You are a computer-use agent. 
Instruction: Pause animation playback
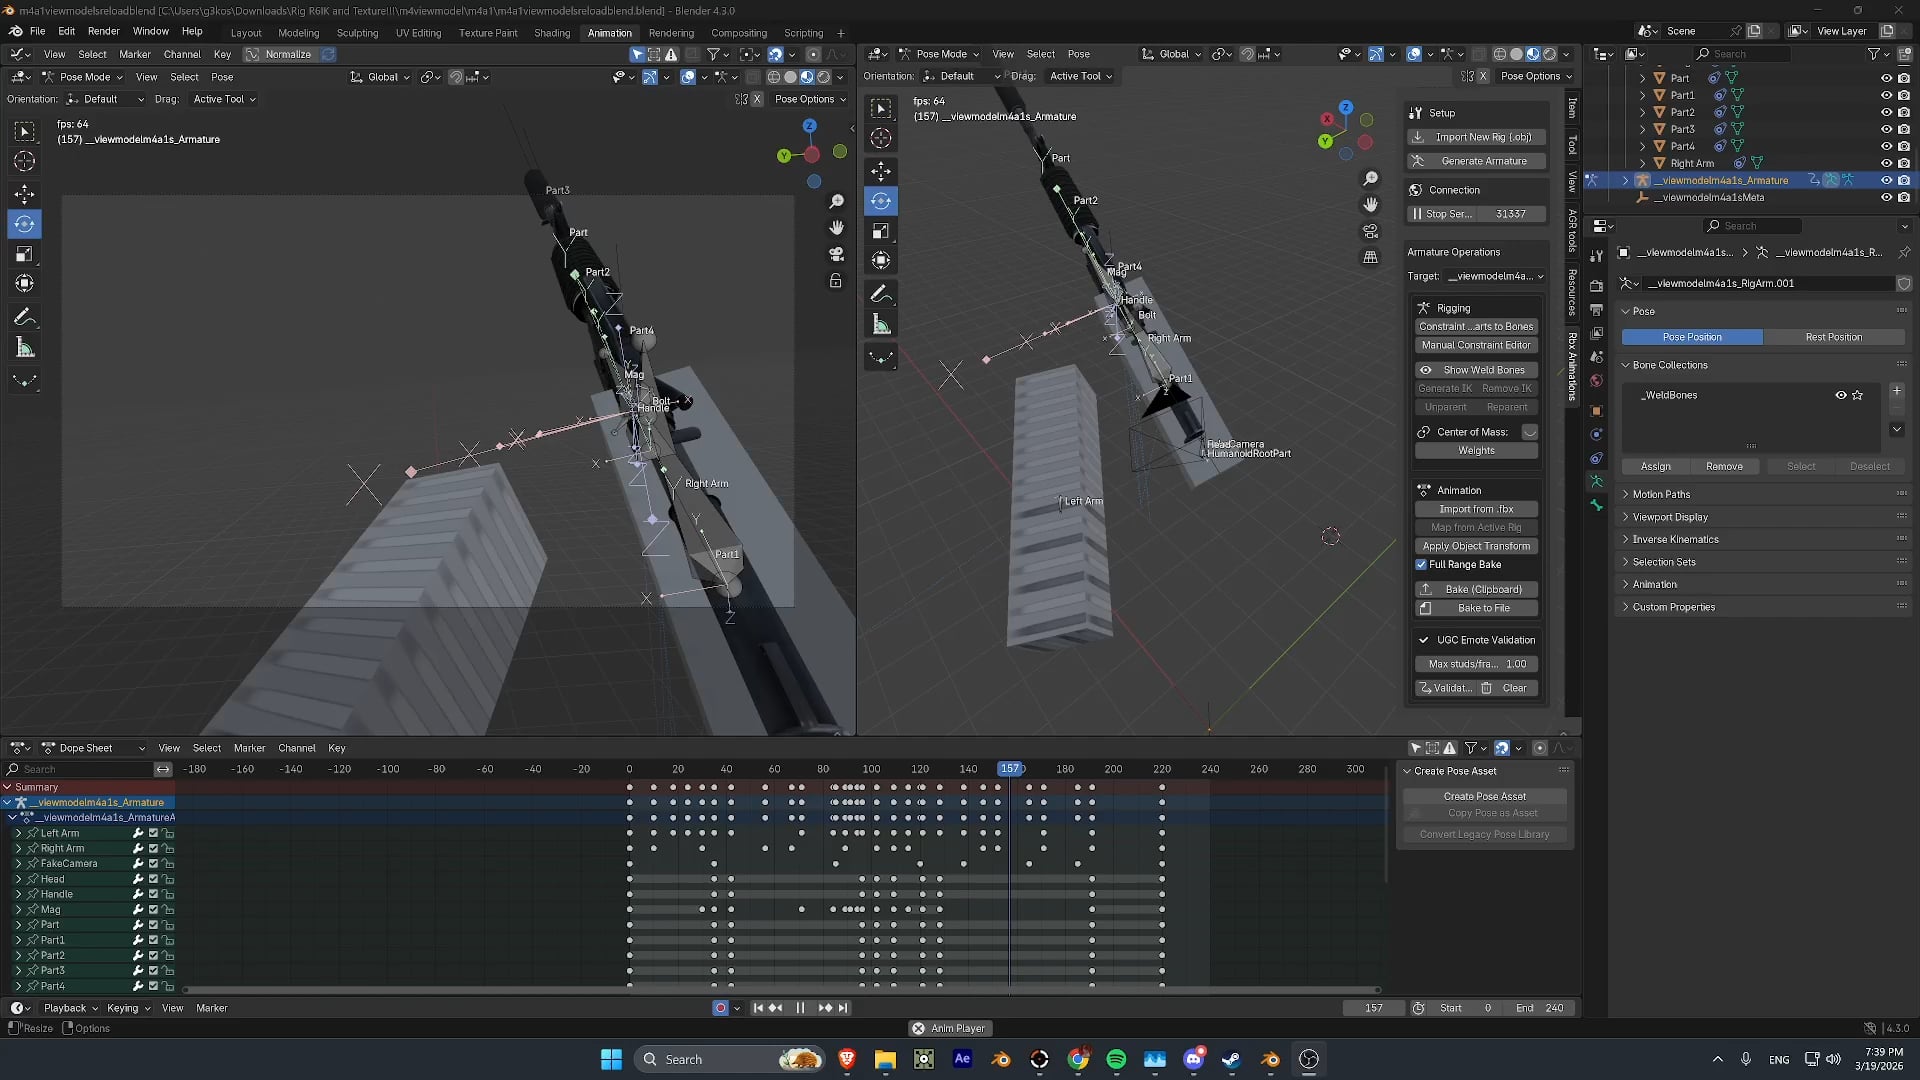(x=800, y=1008)
